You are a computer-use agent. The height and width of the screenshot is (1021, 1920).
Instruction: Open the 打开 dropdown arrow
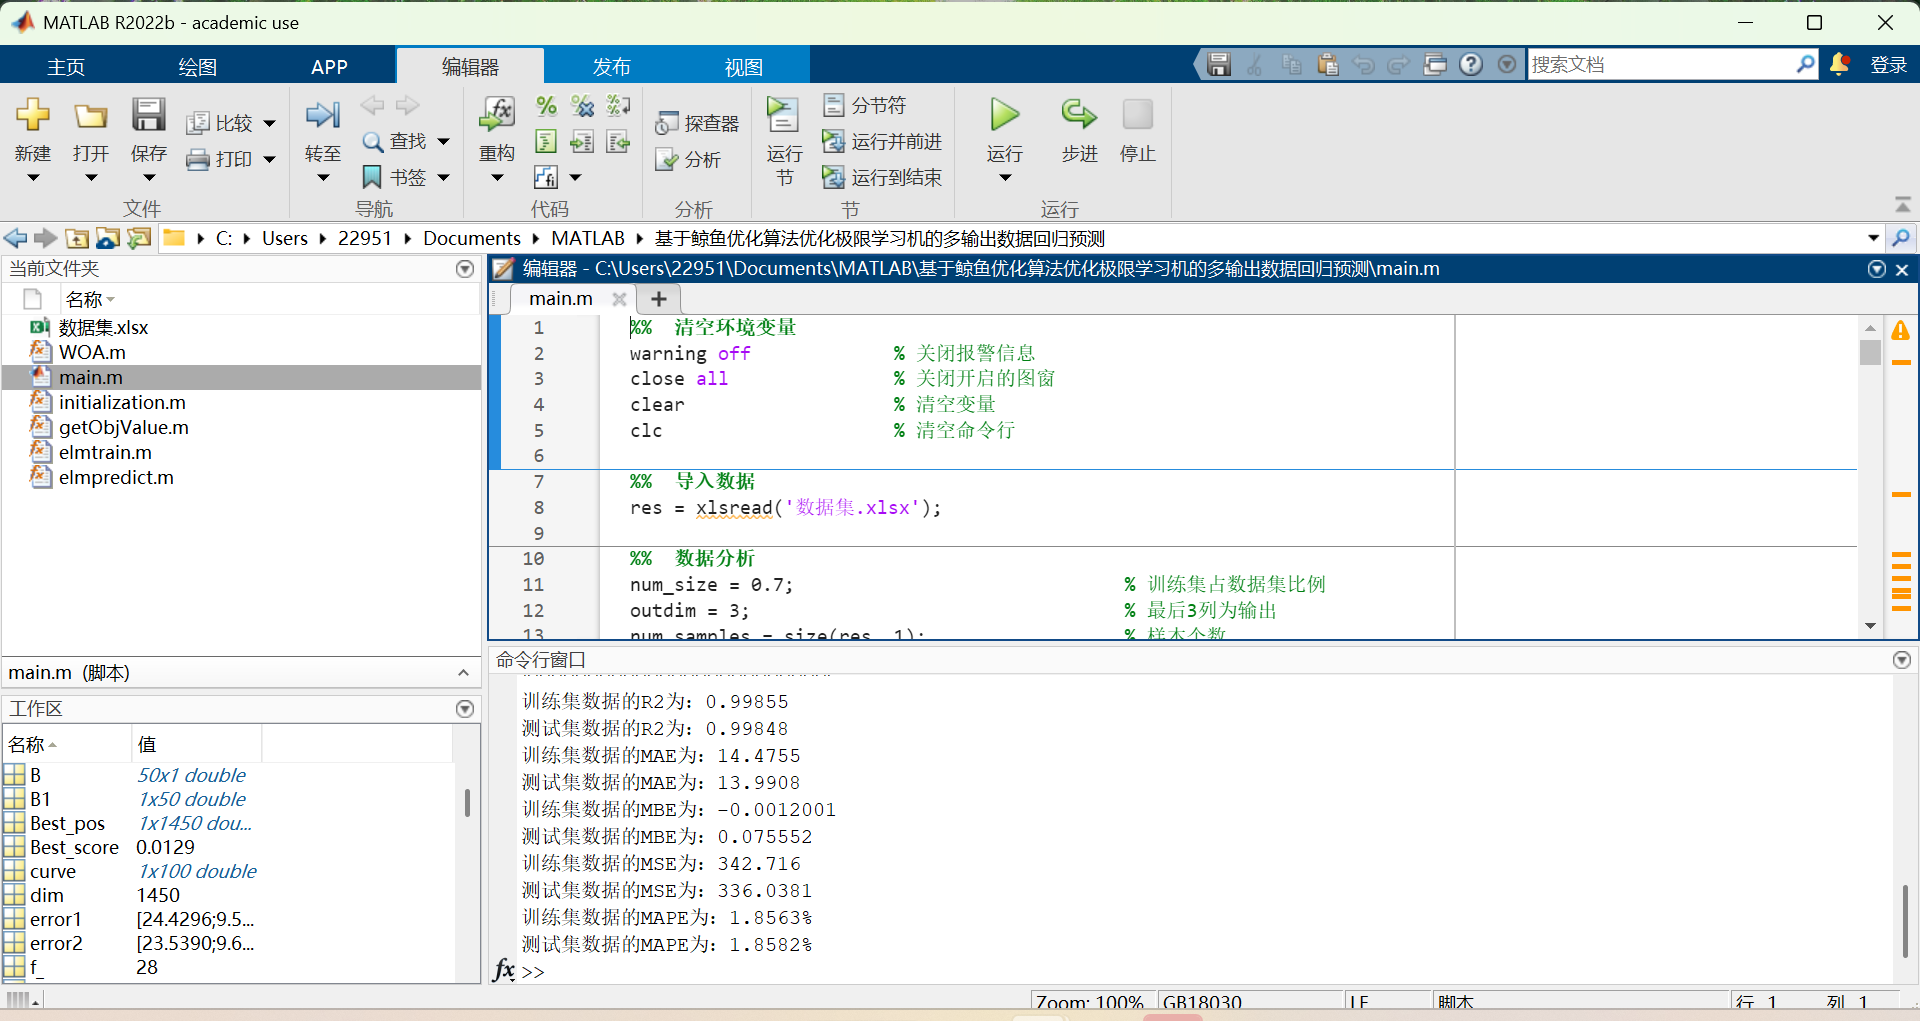(x=91, y=178)
